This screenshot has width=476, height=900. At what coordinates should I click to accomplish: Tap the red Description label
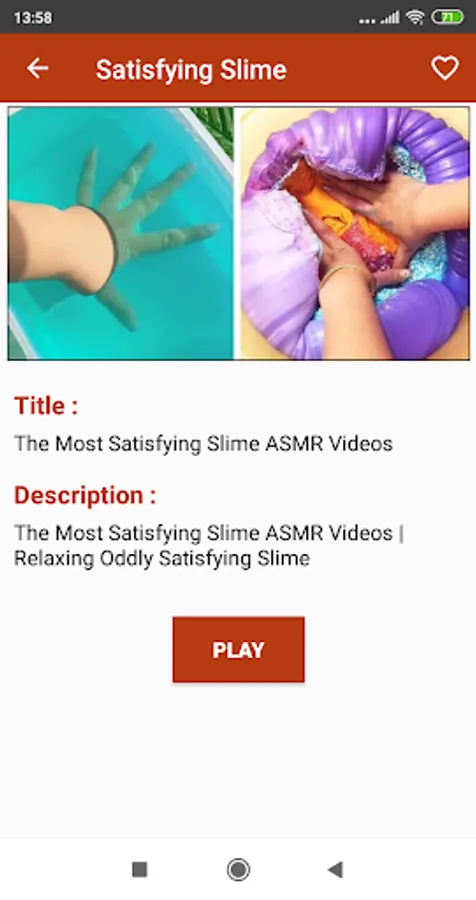[85, 495]
